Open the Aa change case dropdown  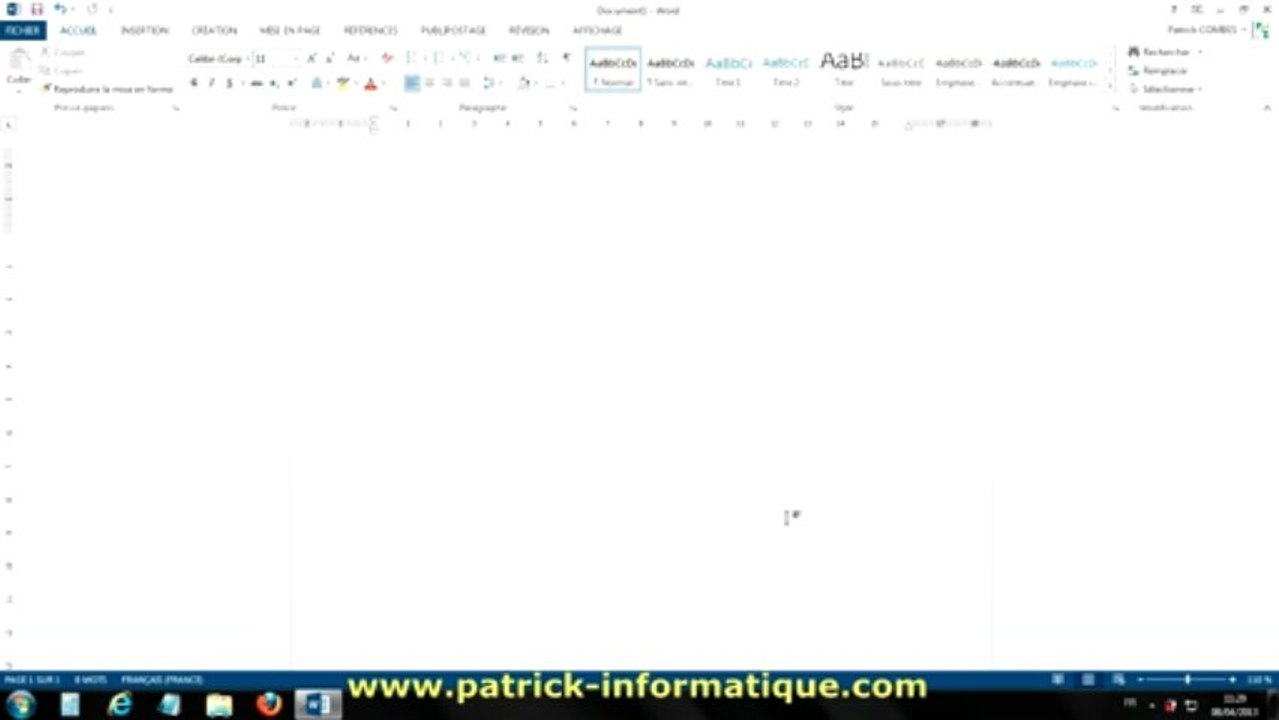click(x=356, y=59)
